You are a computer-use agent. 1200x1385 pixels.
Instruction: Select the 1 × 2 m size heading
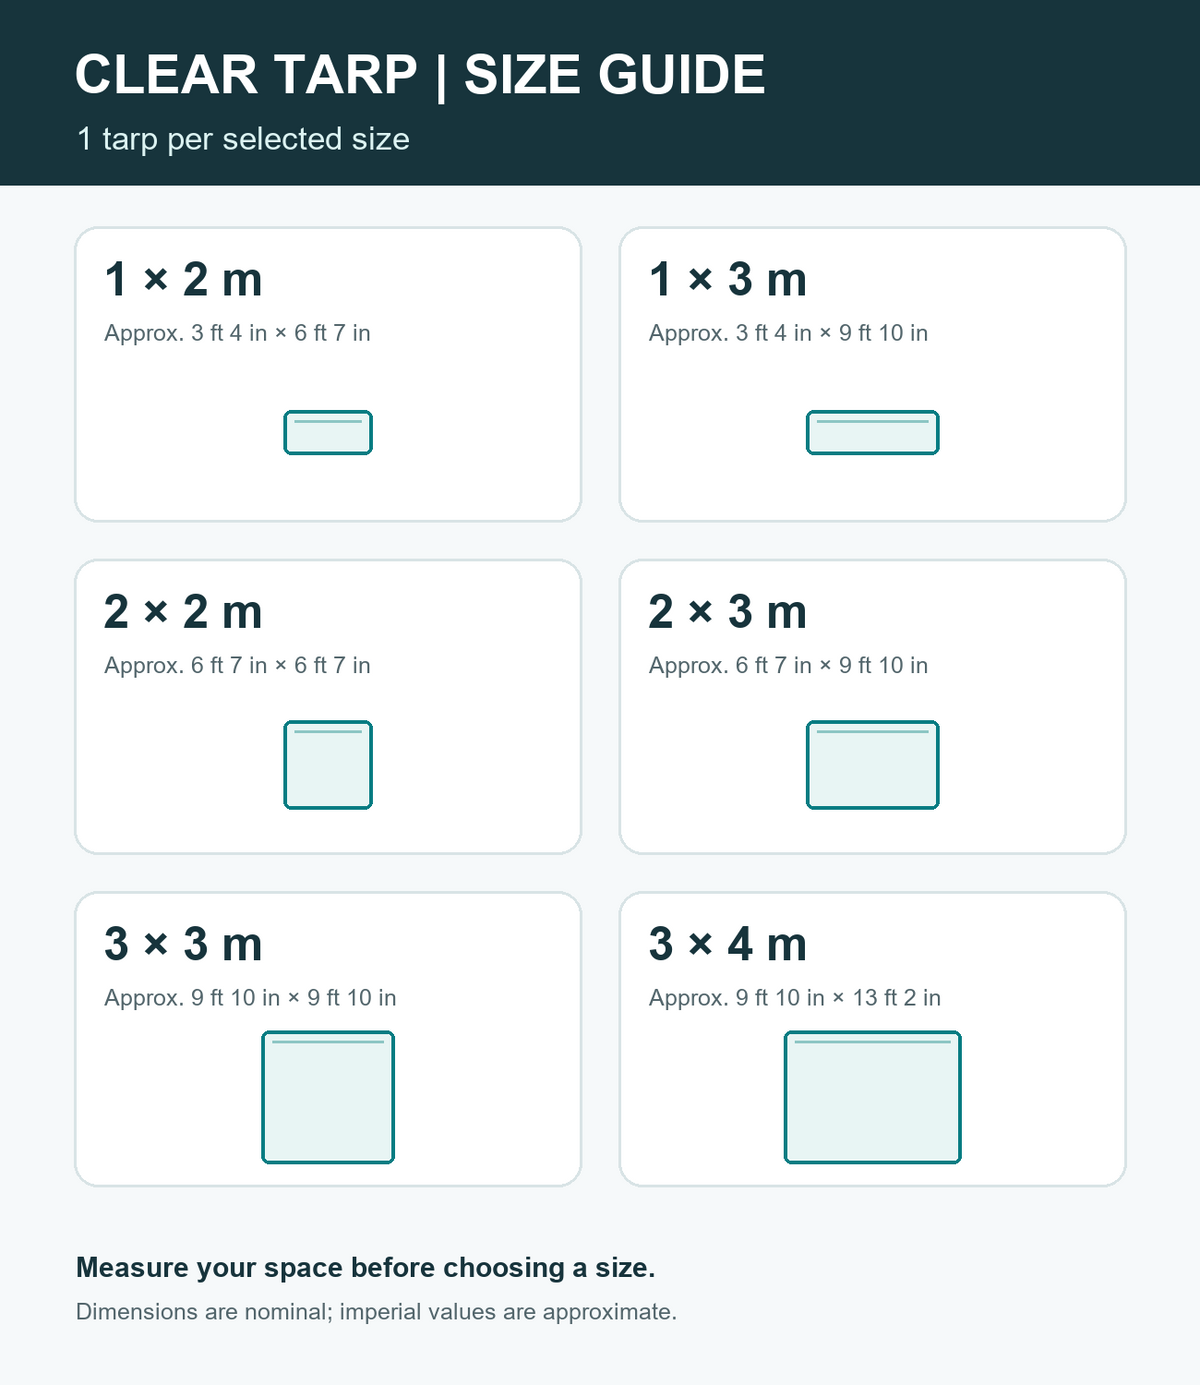click(183, 279)
